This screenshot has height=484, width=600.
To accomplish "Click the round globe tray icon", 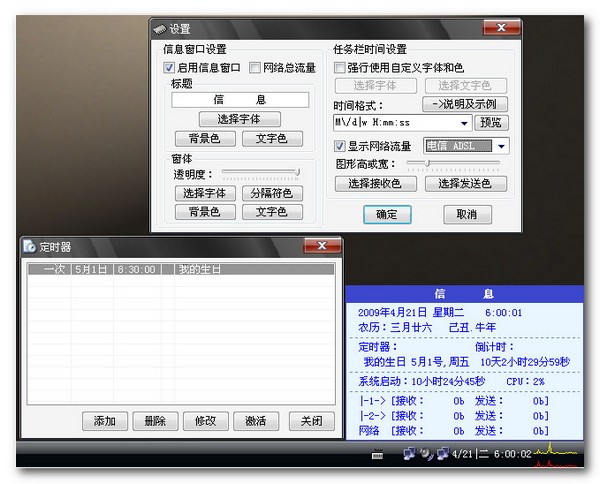I will point(424,455).
